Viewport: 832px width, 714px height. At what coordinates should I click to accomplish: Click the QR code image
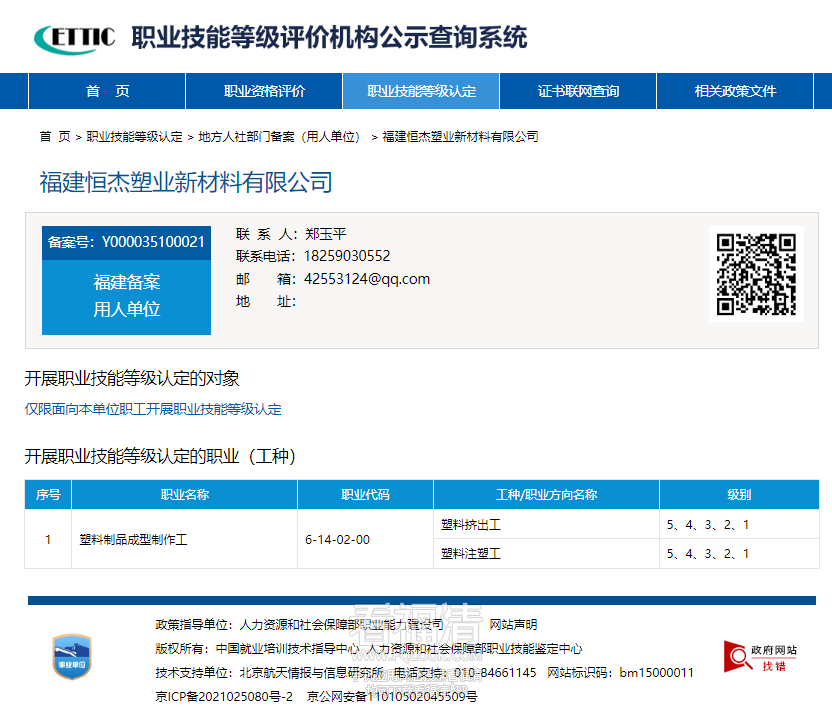(756, 274)
